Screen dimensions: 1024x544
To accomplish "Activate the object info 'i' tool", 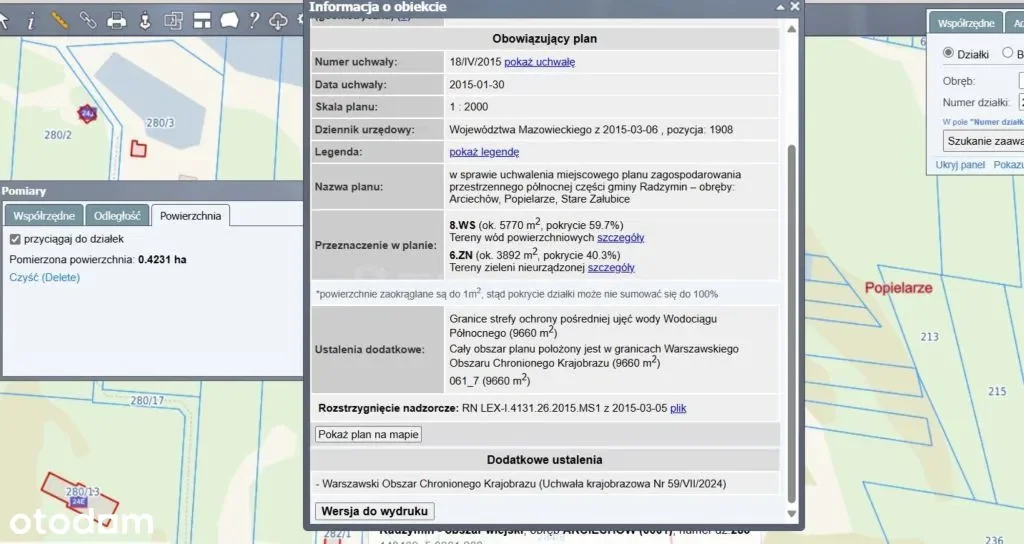I will [x=31, y=20].
